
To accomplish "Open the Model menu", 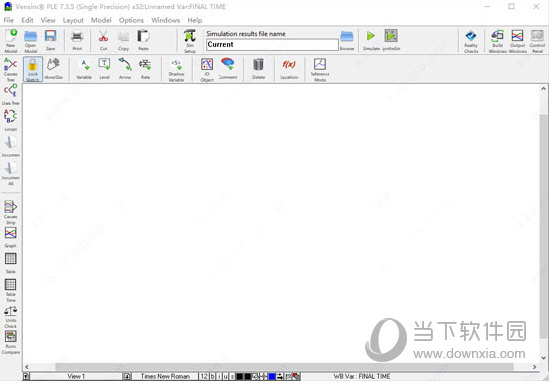I will pyautogui.click(x=101, y=20).
